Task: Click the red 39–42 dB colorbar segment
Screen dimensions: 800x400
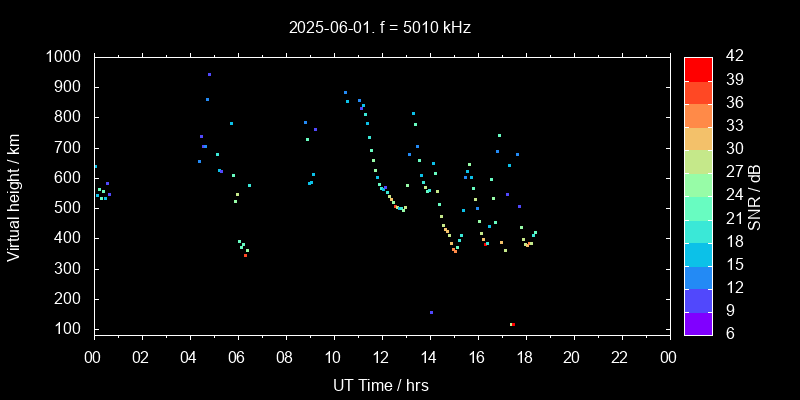Action: click(698, 68)
